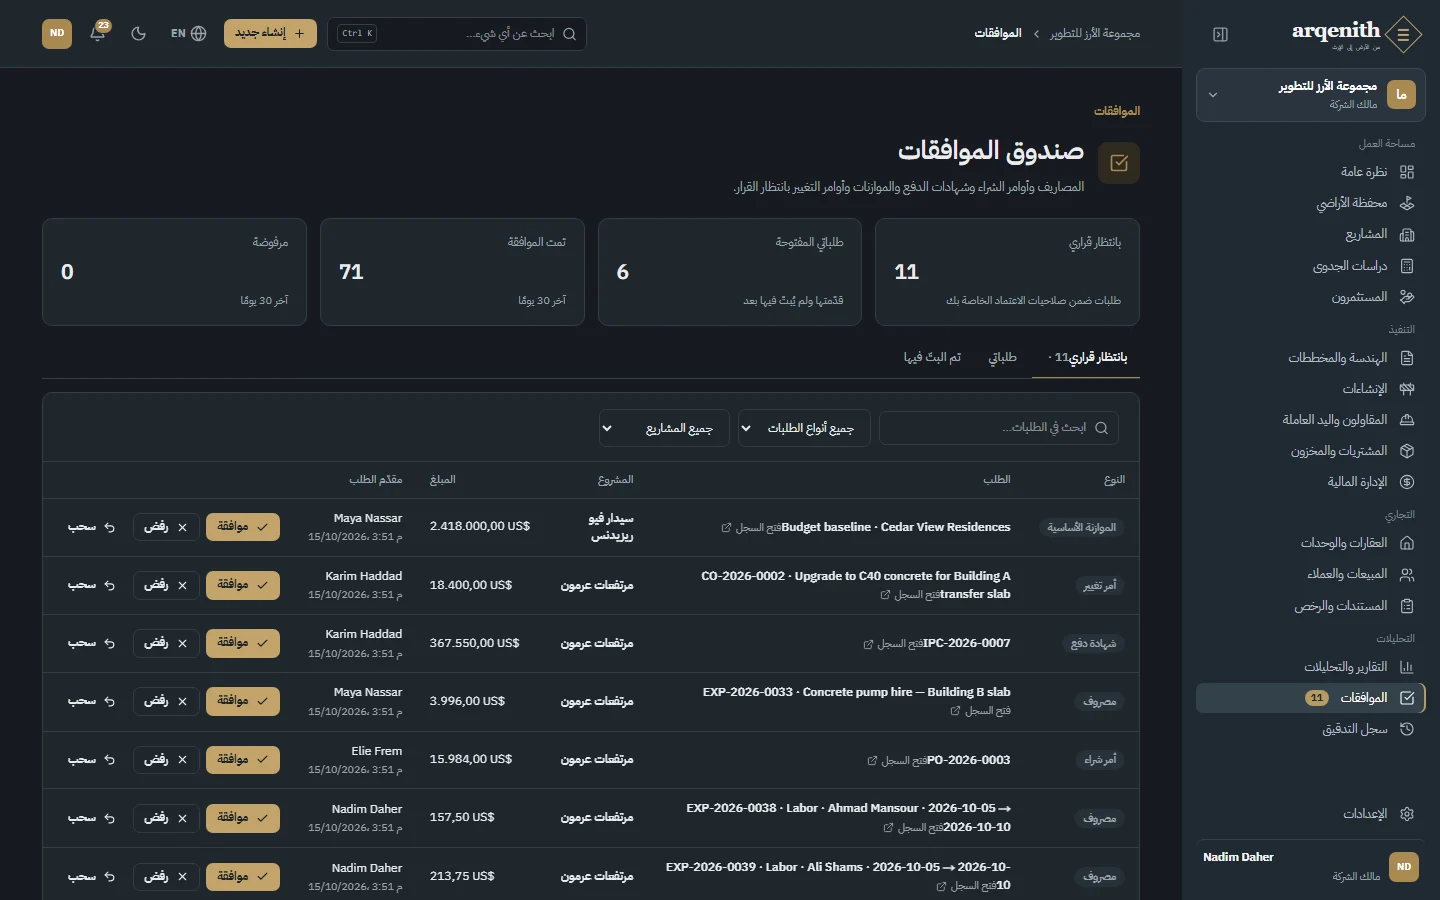Open جميع المشاريع filter dropdown
The height and width of the screenshot is (900, 1440).
(664, 428)
